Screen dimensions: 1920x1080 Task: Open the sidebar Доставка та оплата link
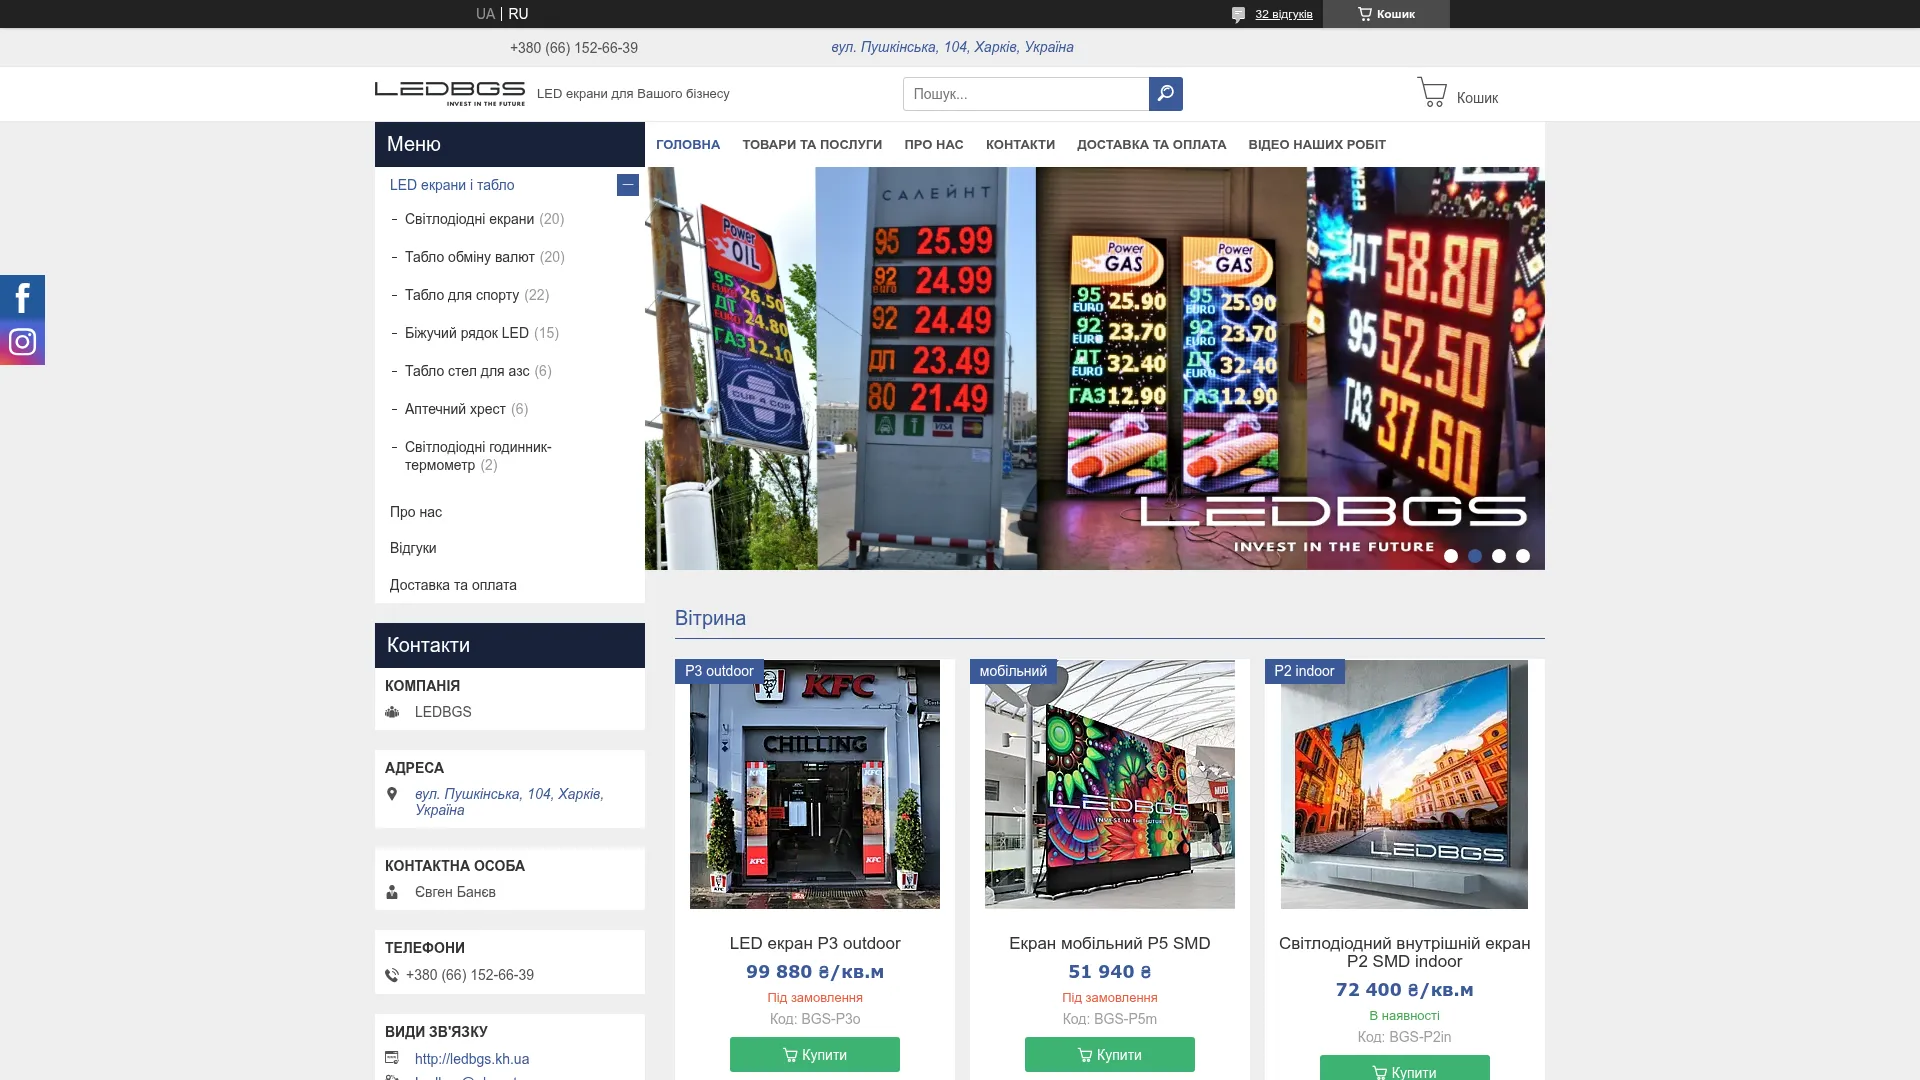[453, 585]
